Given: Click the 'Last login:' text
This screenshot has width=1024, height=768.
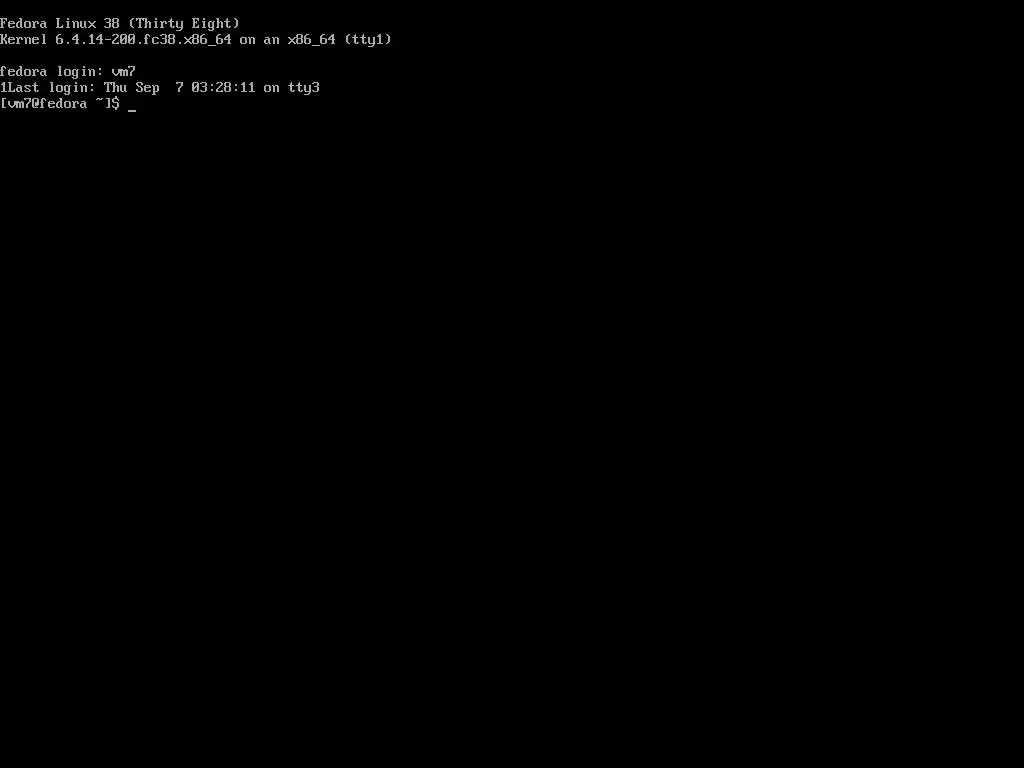Looking at the screenshot, I should point(52,88).
